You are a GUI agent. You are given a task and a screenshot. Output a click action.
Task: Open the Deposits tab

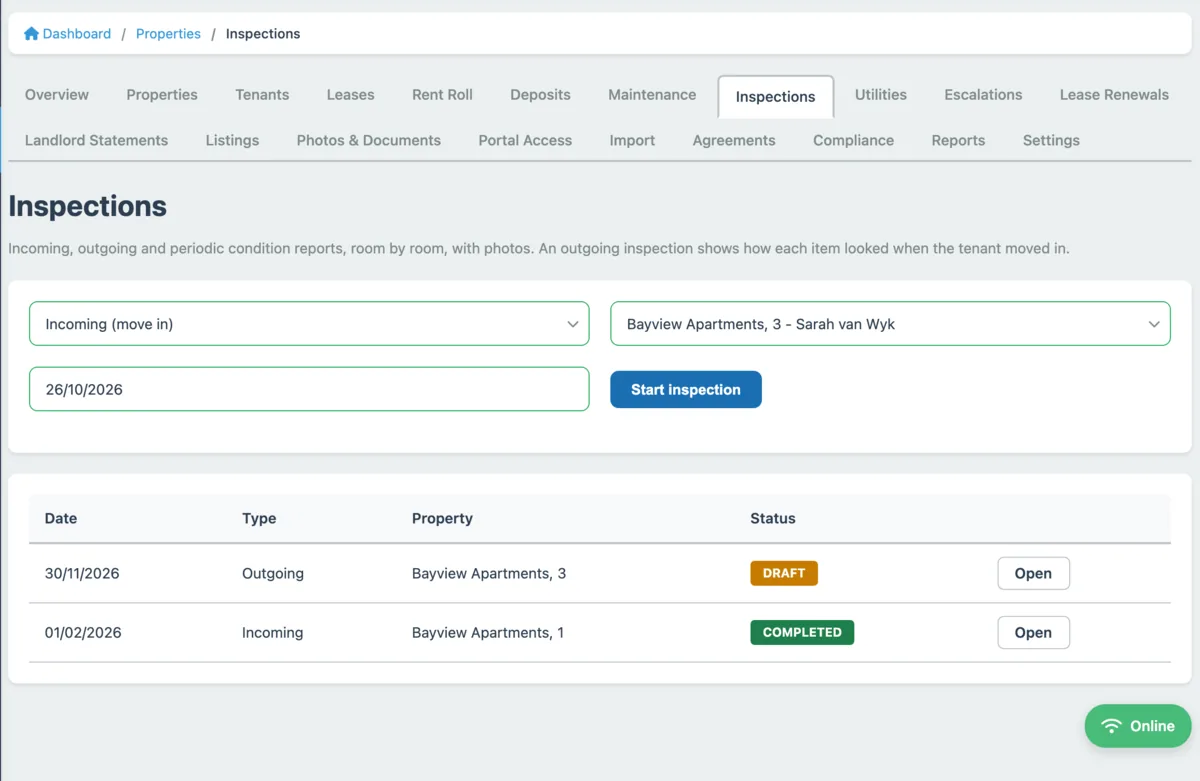[540, 95]
